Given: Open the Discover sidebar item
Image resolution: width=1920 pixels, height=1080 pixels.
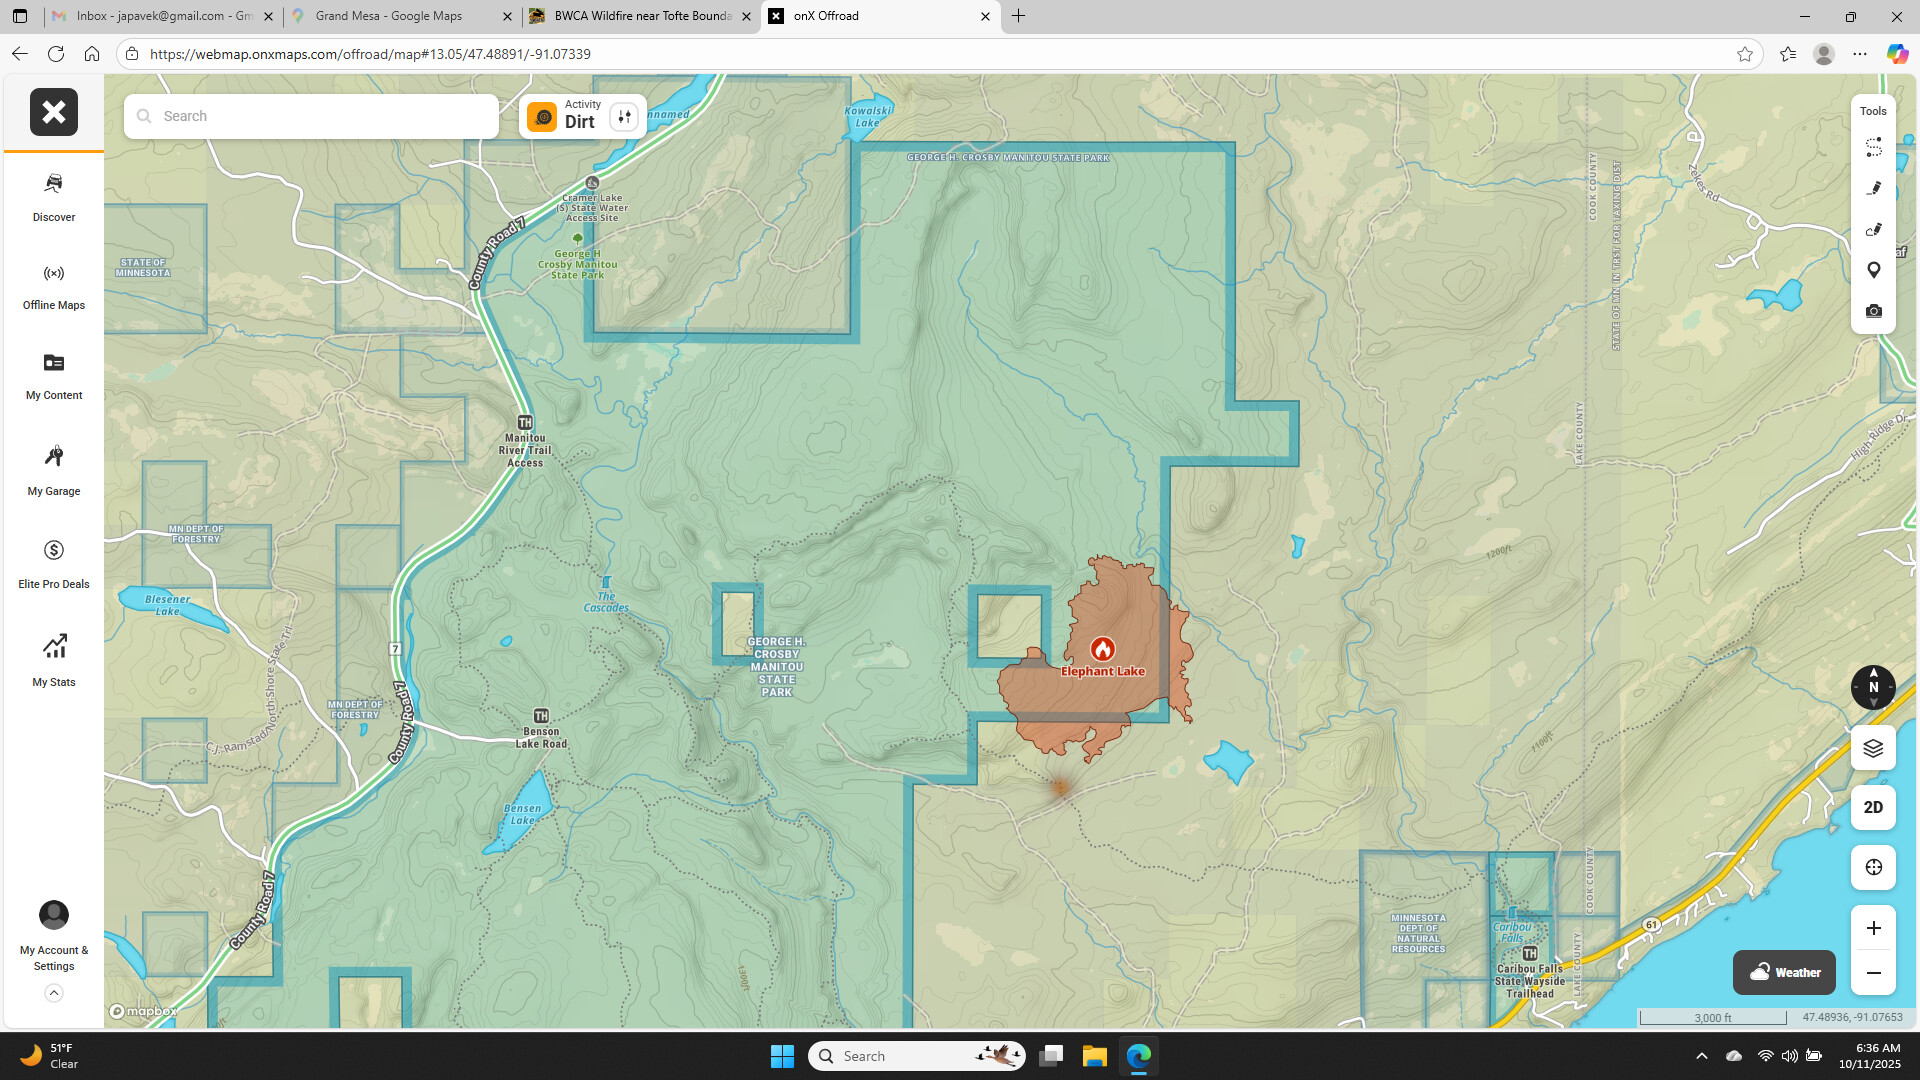Looking at the screenshot, I should (54, 196).
